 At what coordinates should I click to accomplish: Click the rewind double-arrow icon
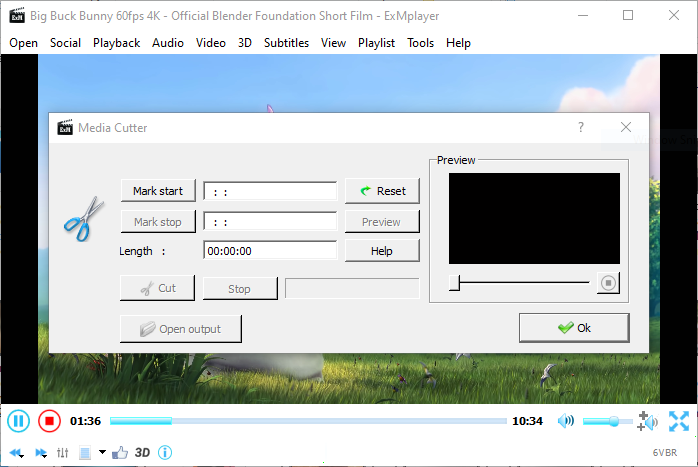(x=17, y=453)
